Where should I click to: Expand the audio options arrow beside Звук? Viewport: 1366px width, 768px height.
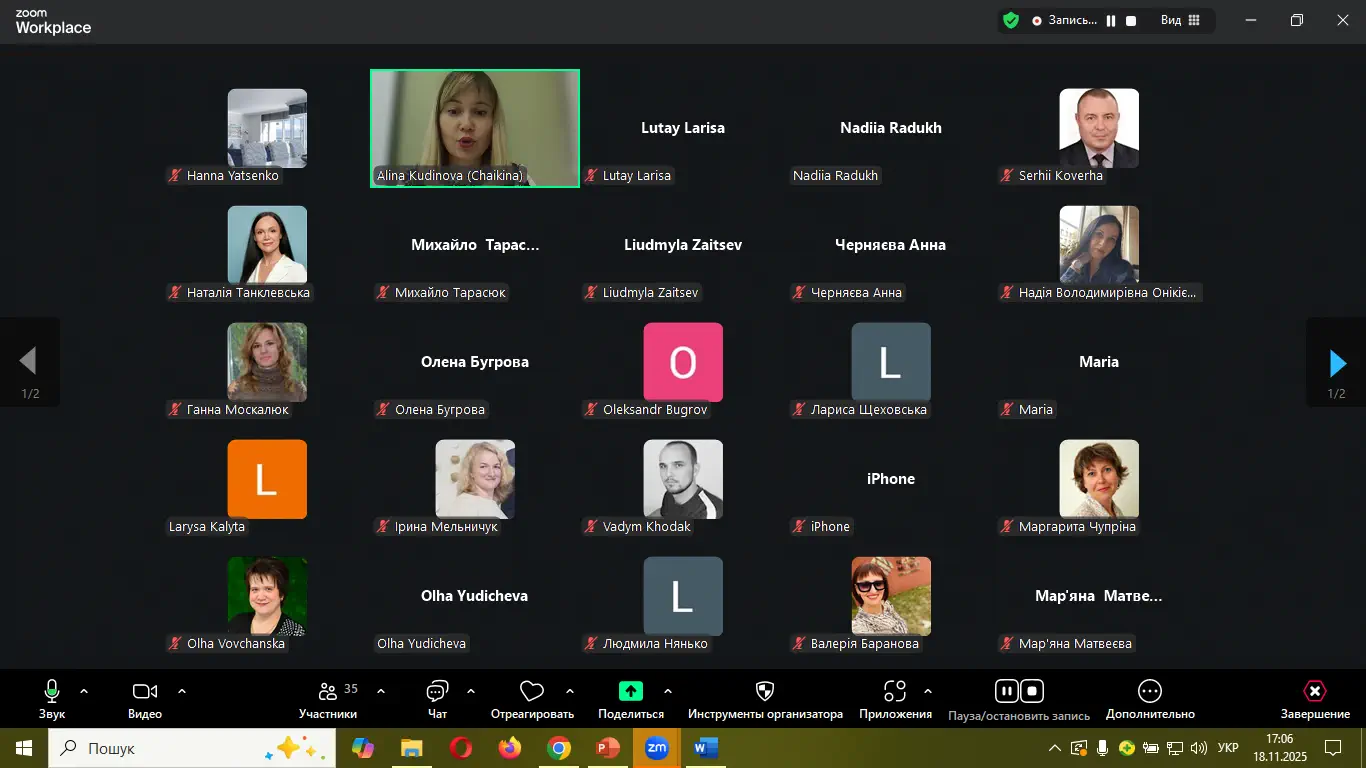pyautogui.click(x=84, y=691)
